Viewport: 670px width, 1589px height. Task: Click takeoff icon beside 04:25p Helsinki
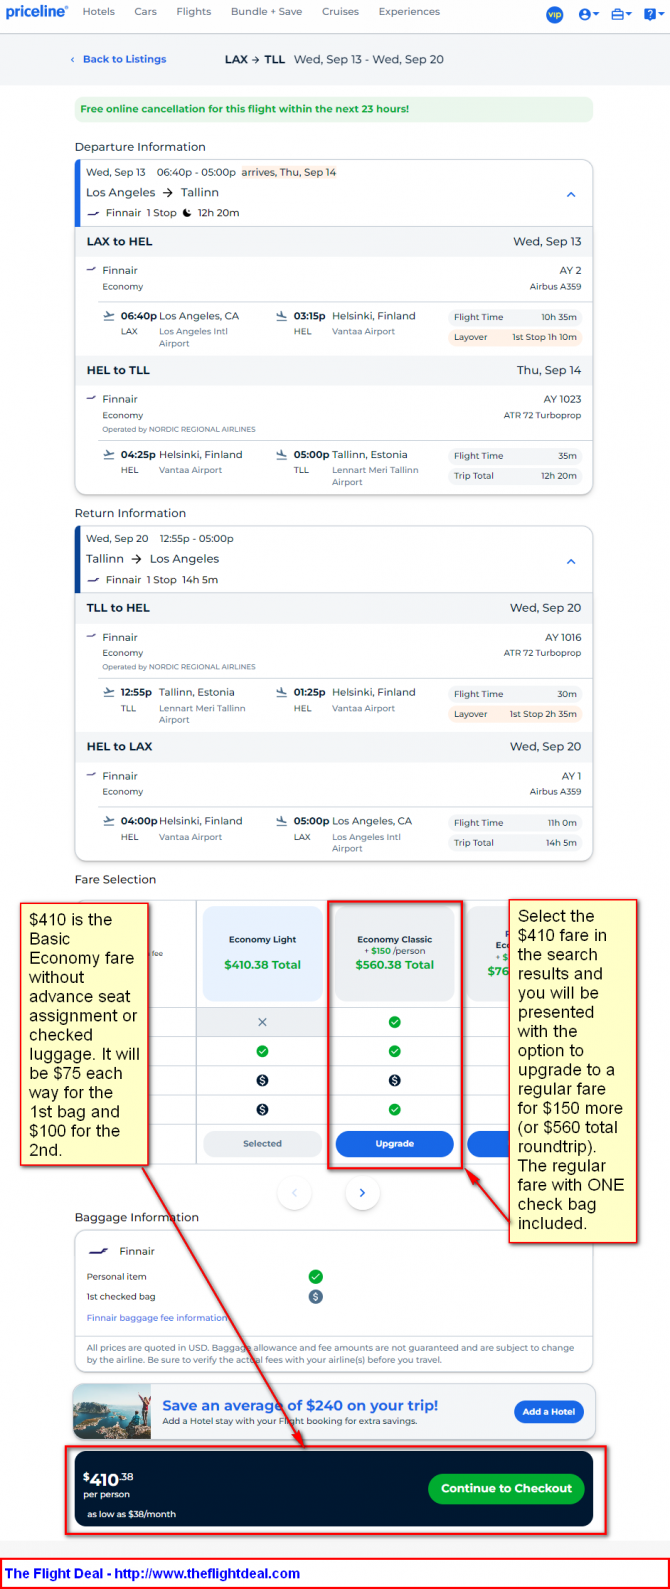(x=109, y=454)
